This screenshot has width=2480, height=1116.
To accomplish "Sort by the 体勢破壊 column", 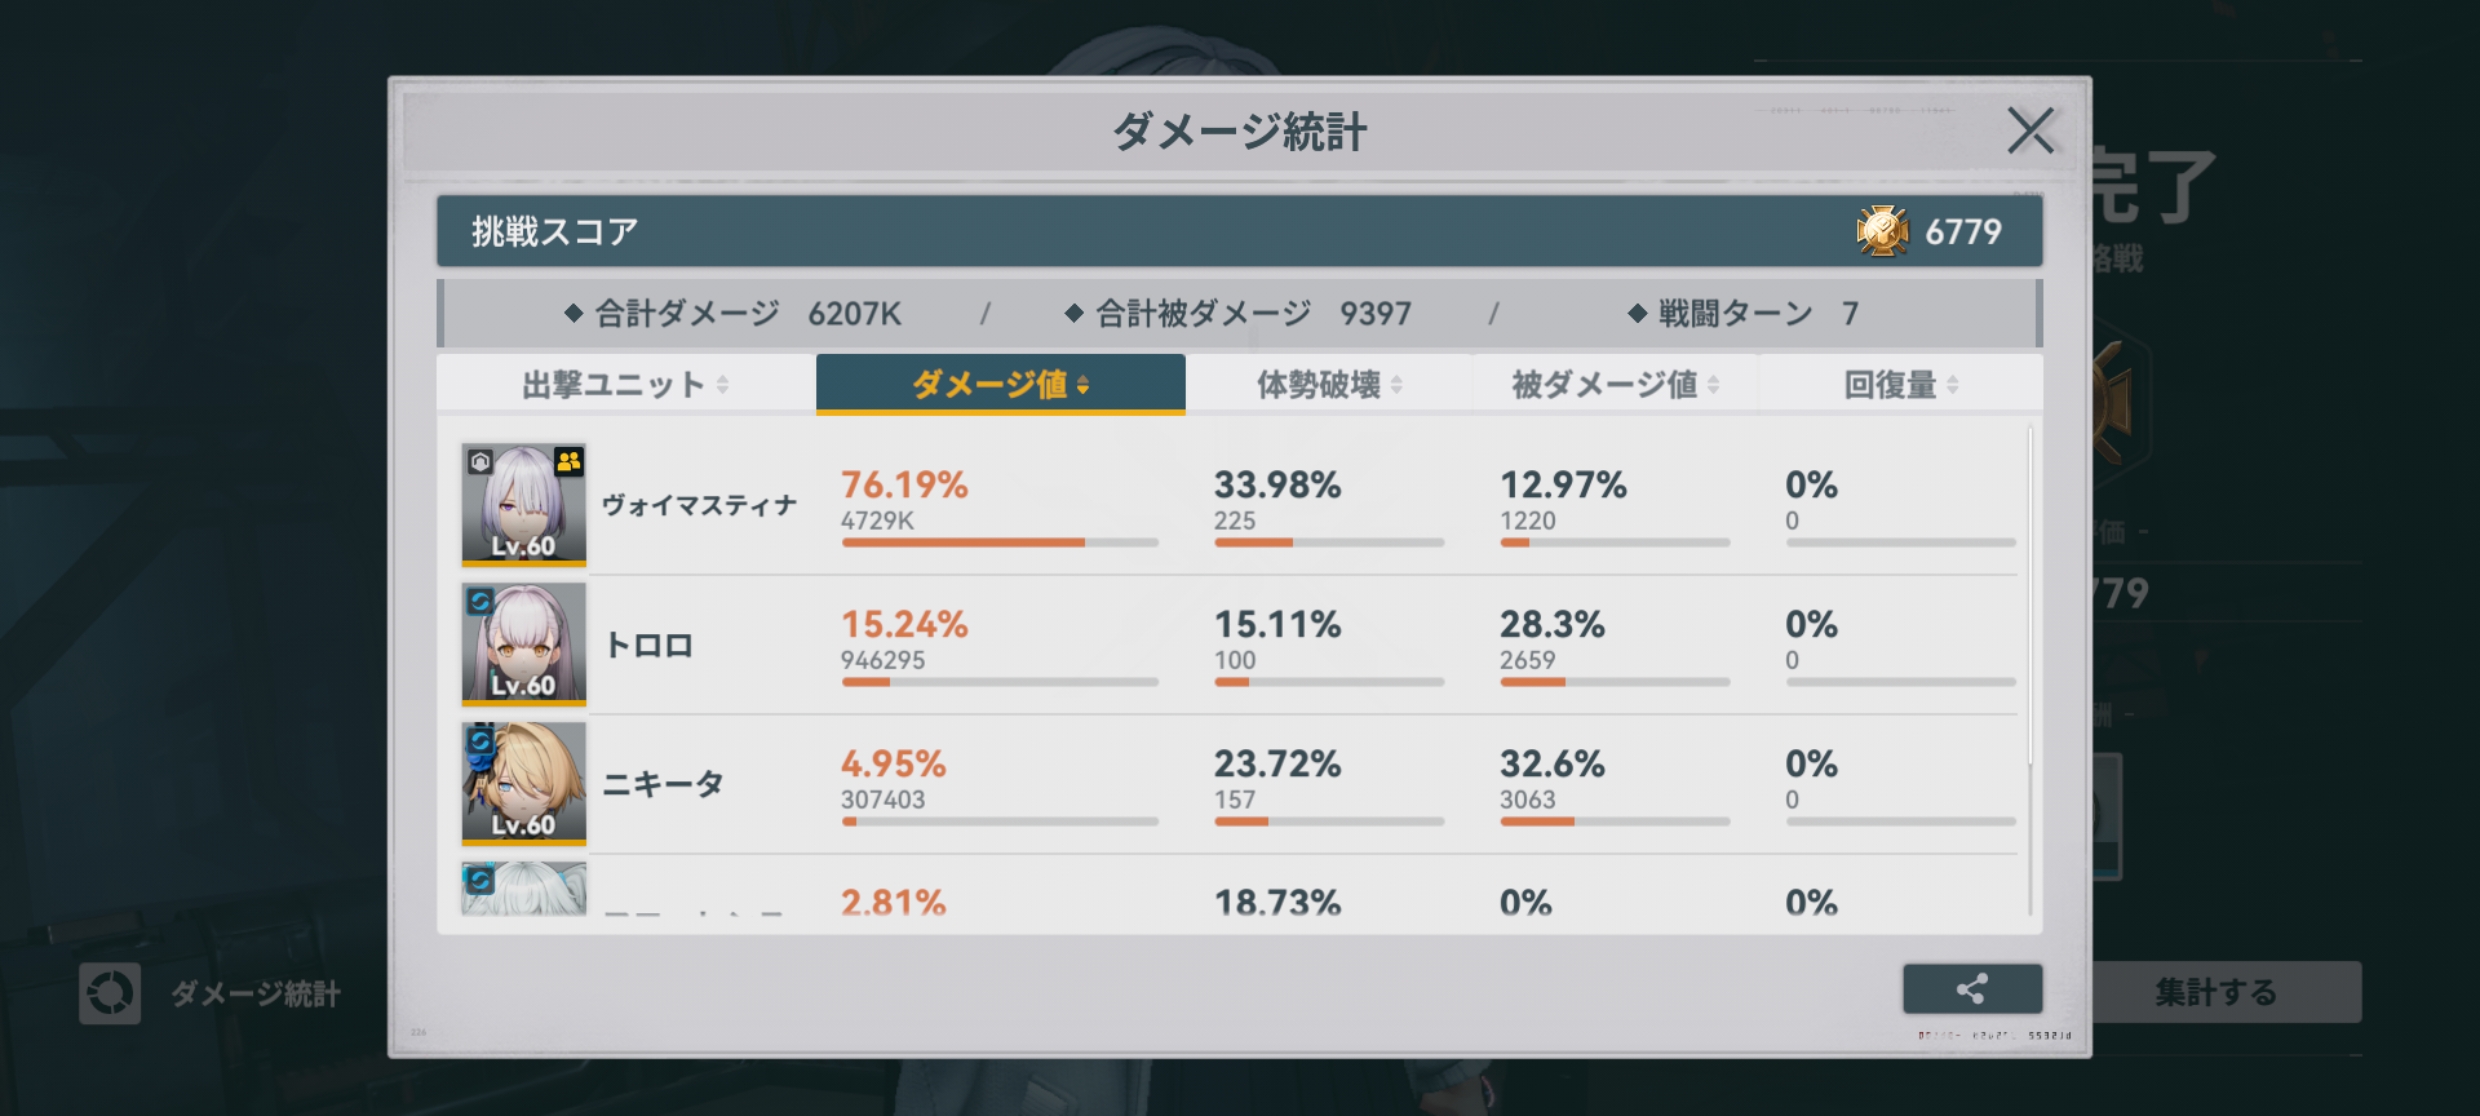I will [1328, 384].
